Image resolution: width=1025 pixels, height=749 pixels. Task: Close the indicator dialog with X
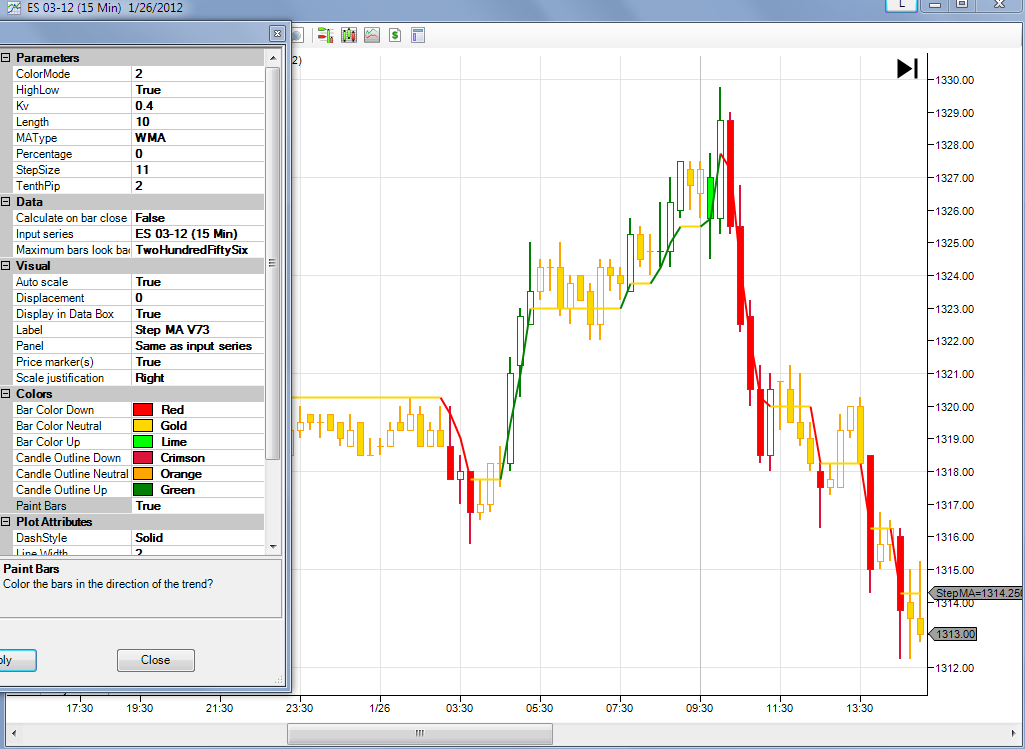277,33
